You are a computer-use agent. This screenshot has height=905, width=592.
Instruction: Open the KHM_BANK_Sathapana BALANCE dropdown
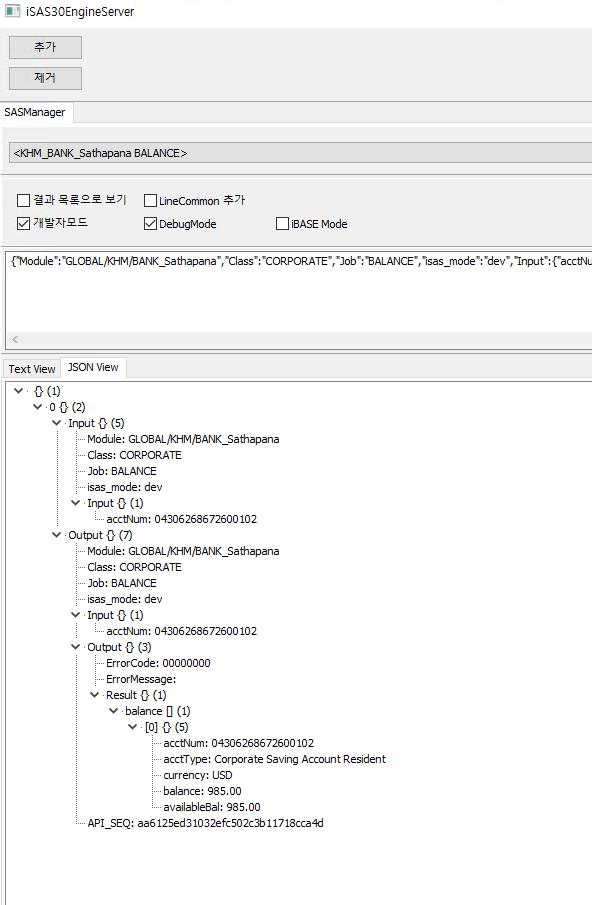pos(301,153)
